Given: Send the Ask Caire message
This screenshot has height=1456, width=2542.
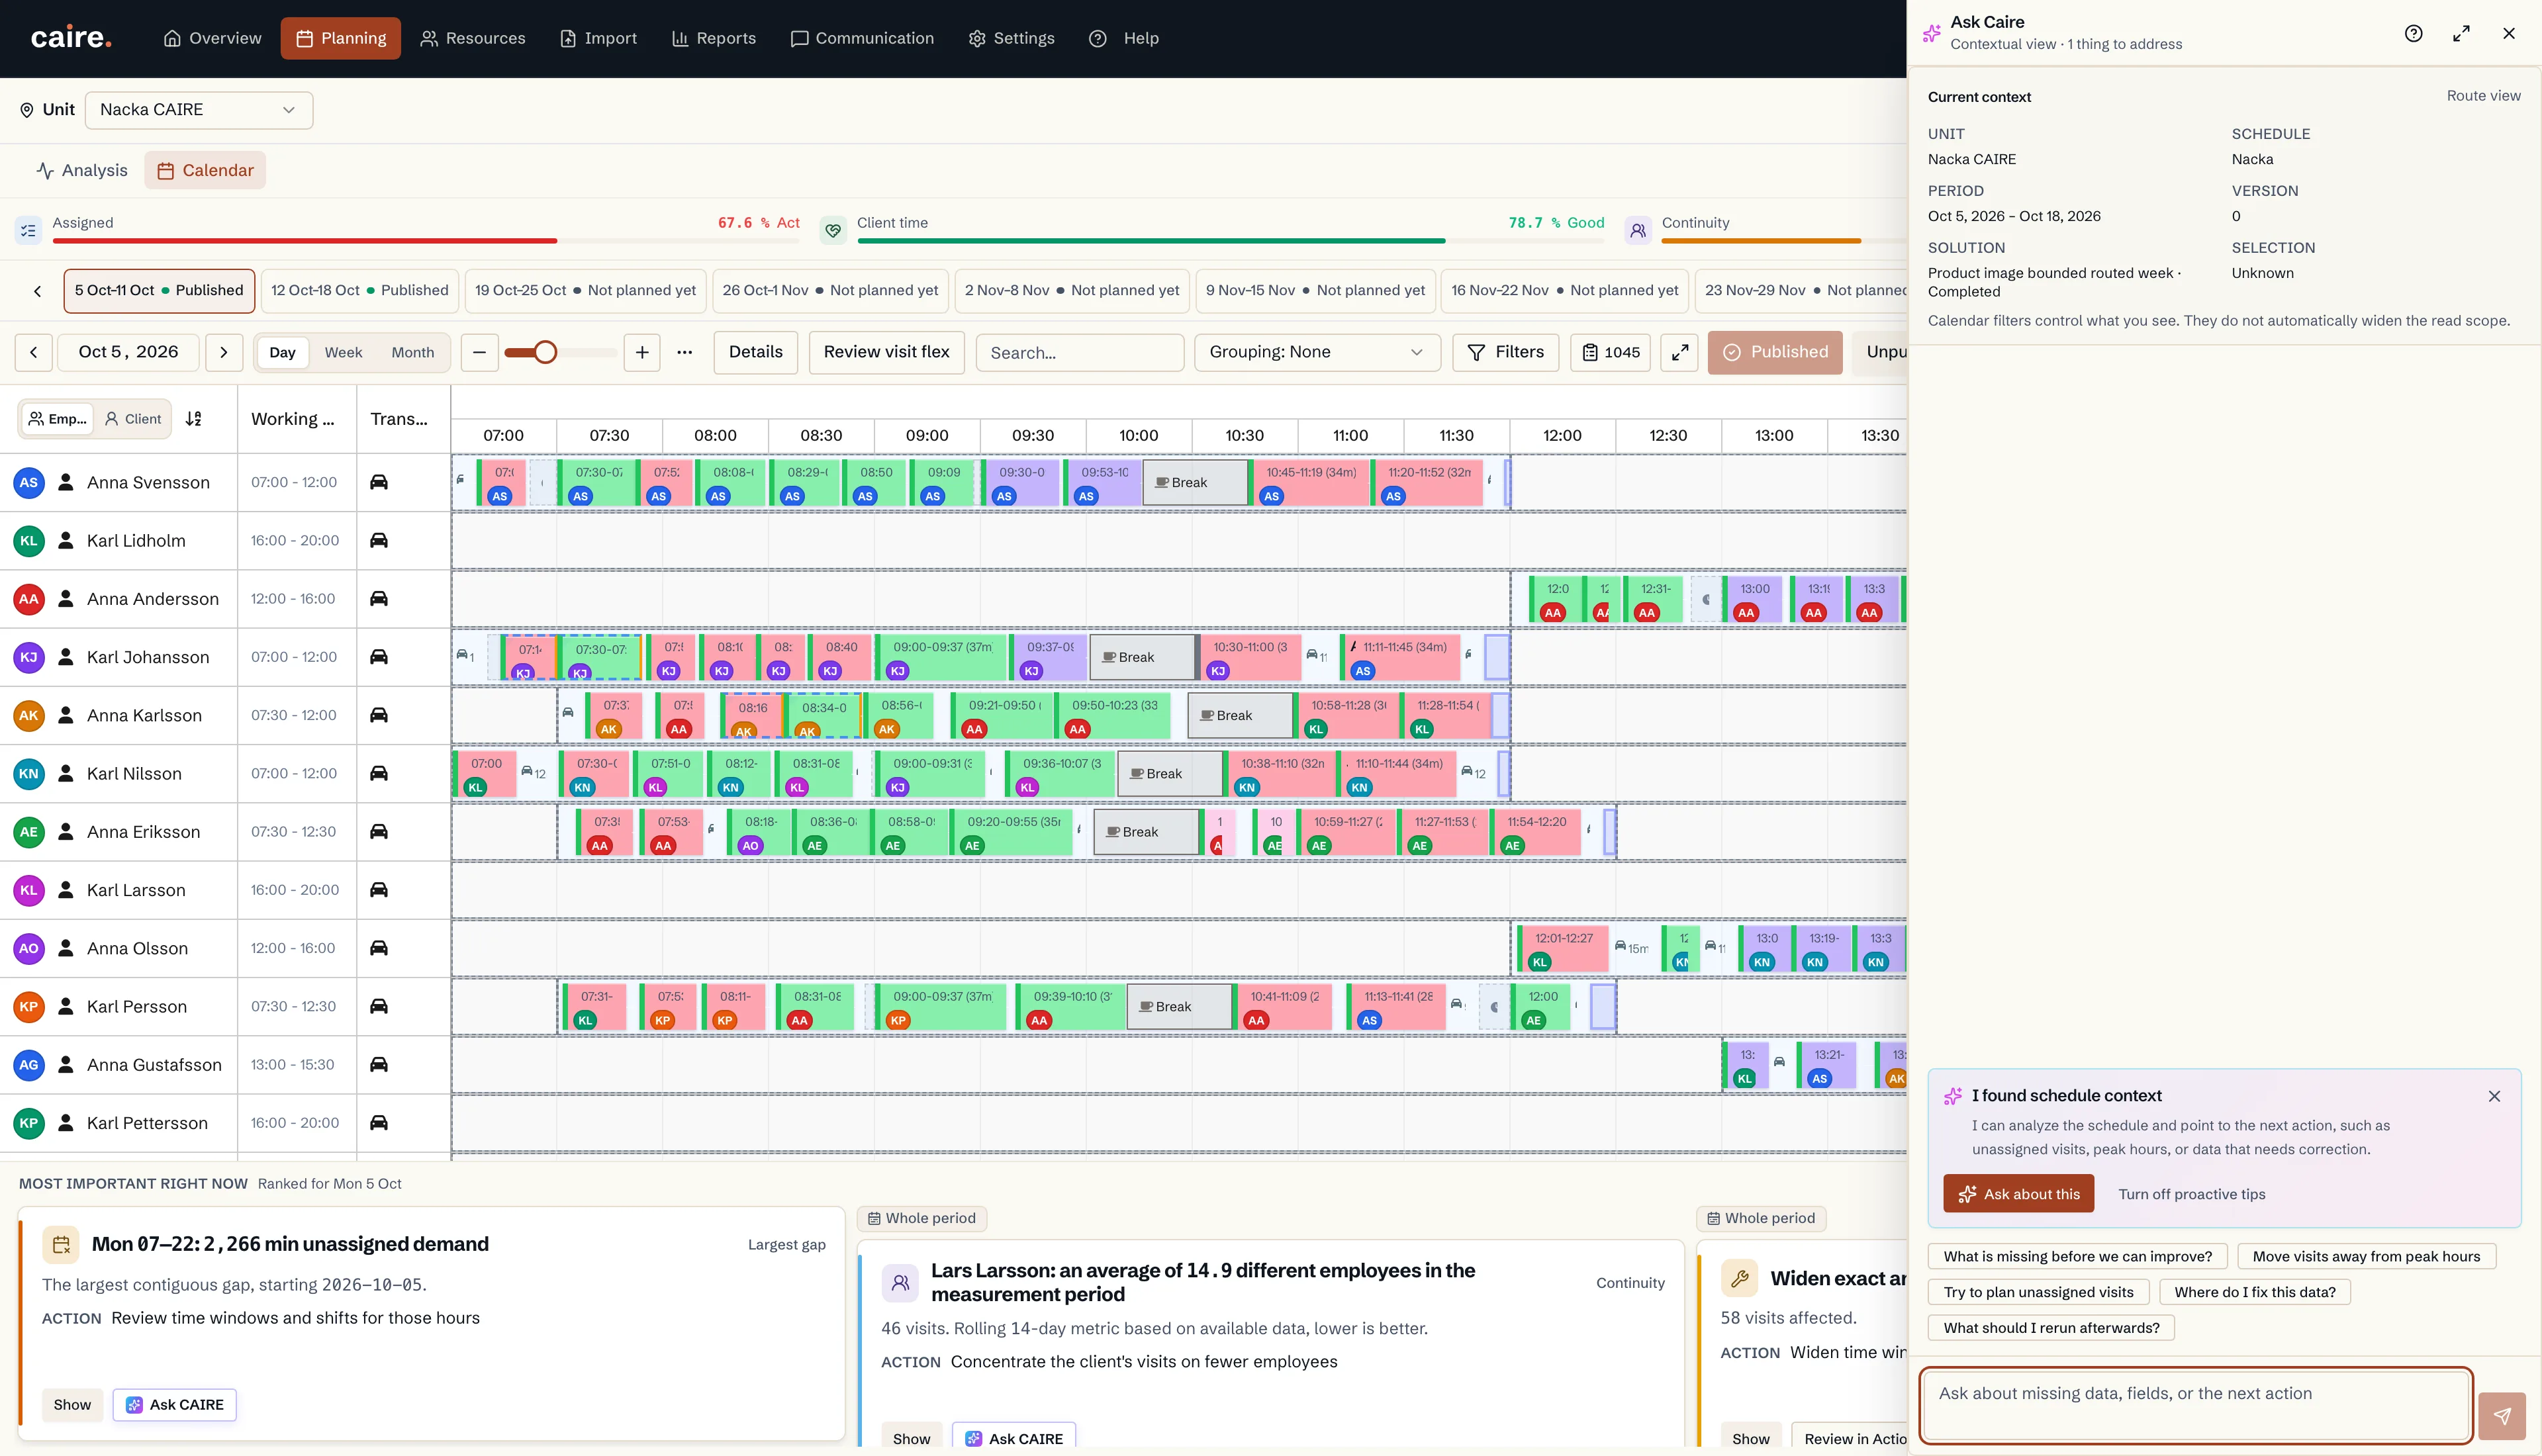Looking at the screenshot, I should point(2502,1416).
